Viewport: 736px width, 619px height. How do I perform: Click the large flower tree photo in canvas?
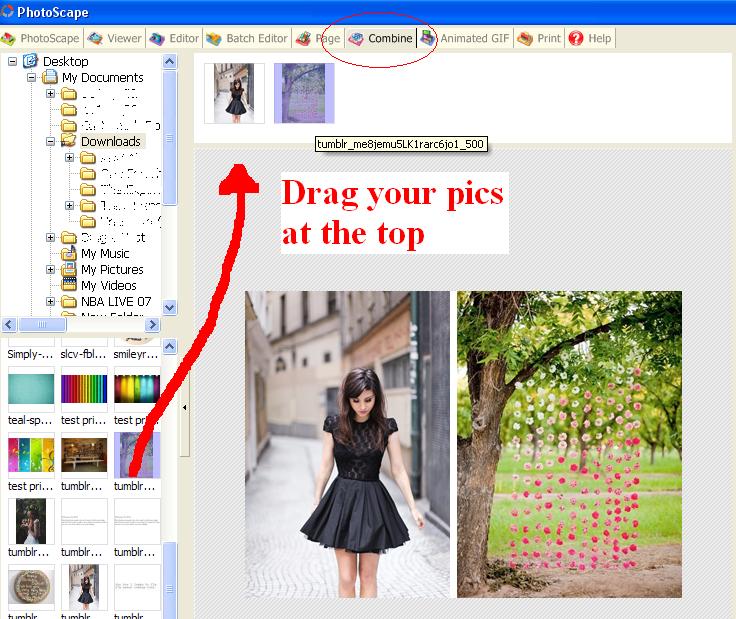569,444
